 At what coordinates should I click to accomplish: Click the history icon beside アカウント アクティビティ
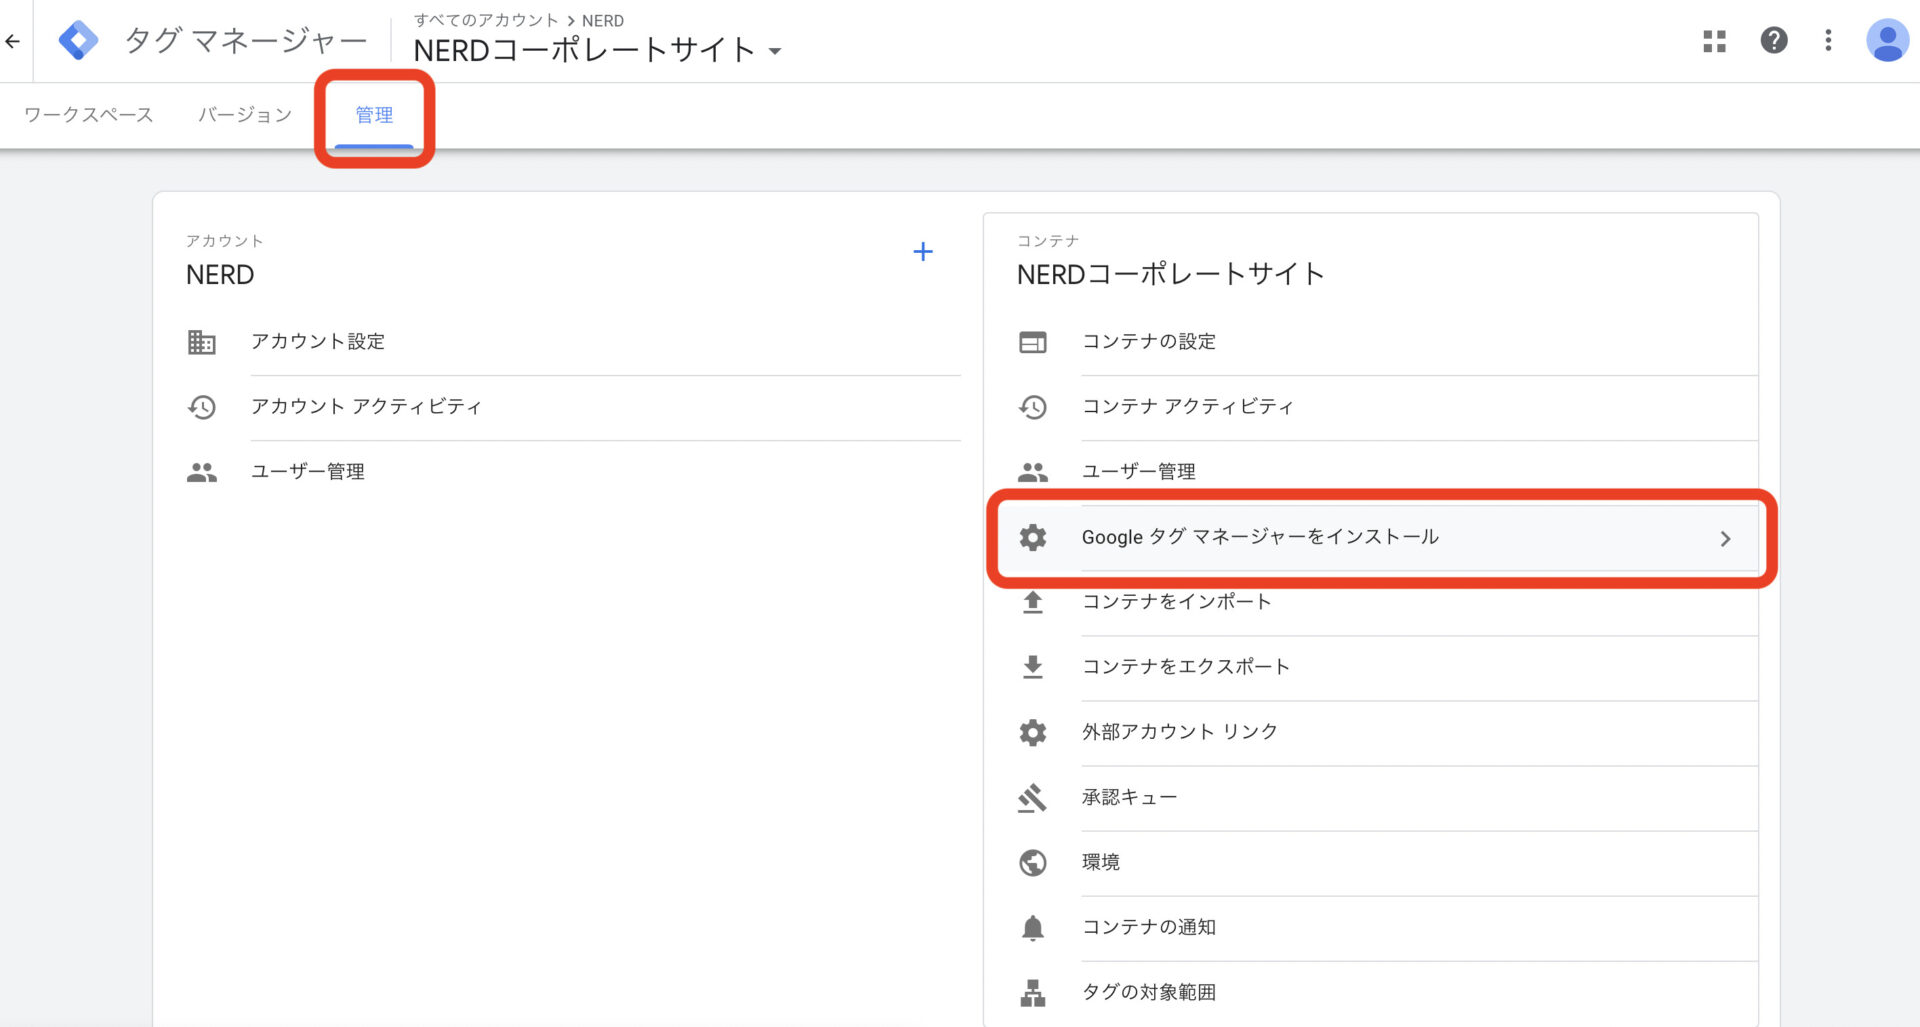(202, 407)
